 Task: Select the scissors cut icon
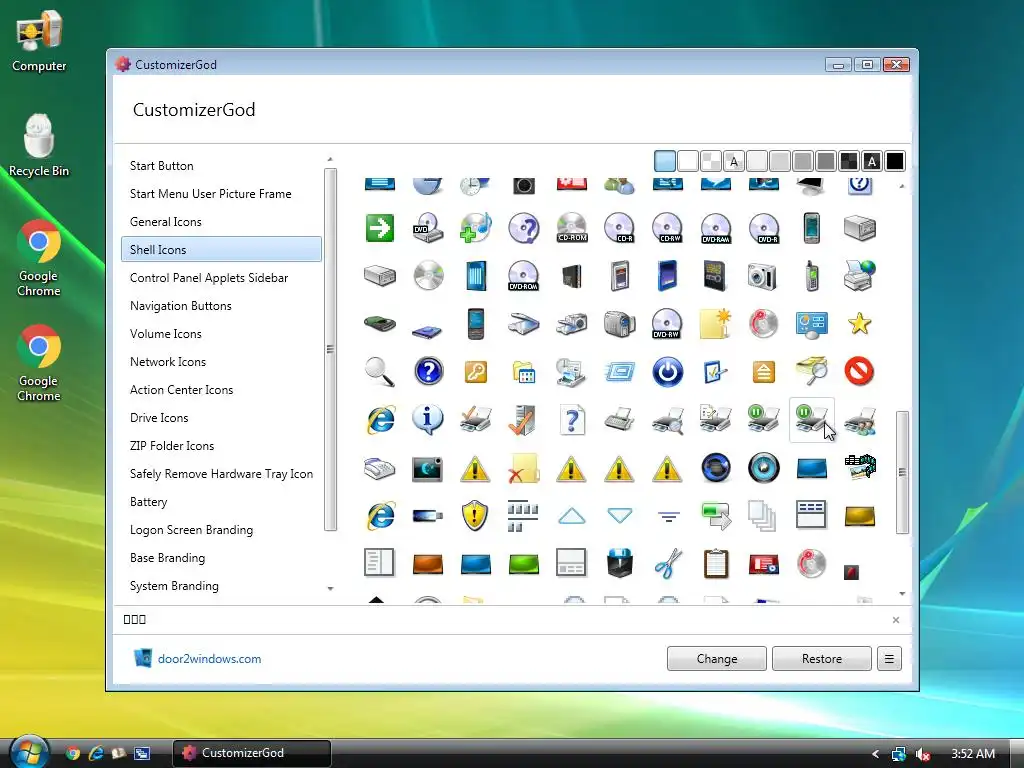[x=667, y=564]
